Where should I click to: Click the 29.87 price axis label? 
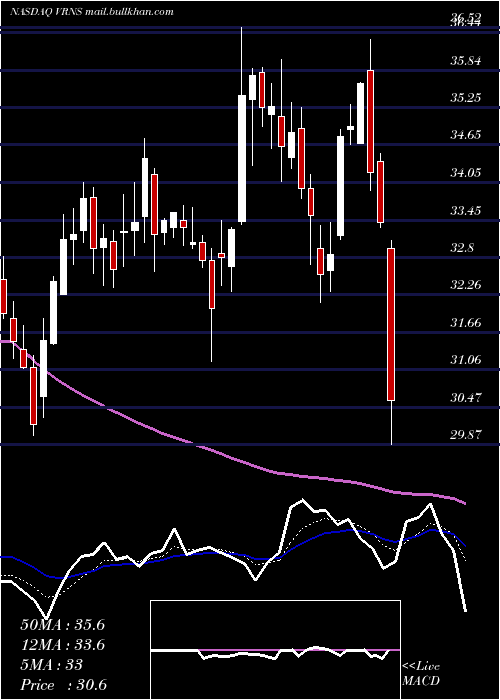[x=466, y=435]
